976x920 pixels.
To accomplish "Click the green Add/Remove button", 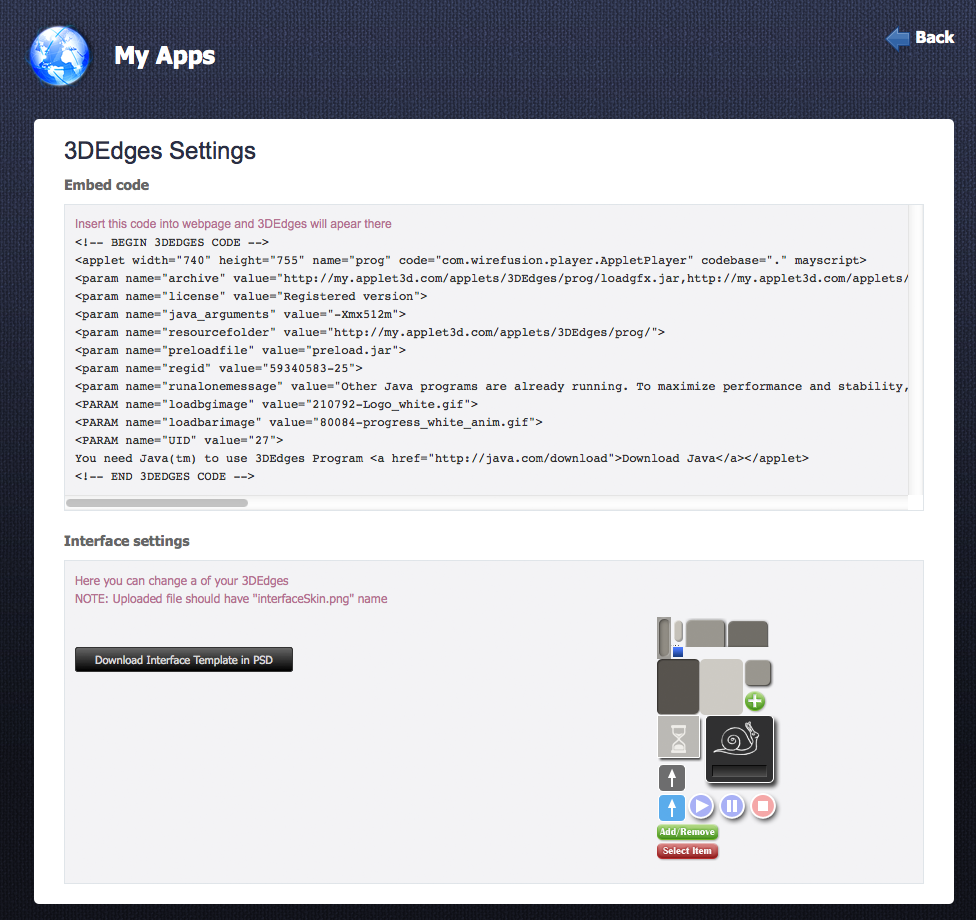I will point(687,832).
